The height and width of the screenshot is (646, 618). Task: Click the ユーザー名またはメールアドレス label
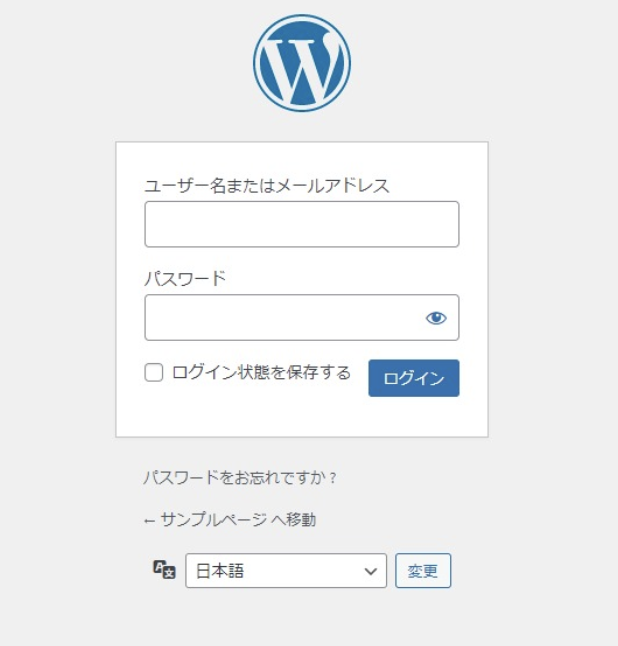(x=267, y=186)
